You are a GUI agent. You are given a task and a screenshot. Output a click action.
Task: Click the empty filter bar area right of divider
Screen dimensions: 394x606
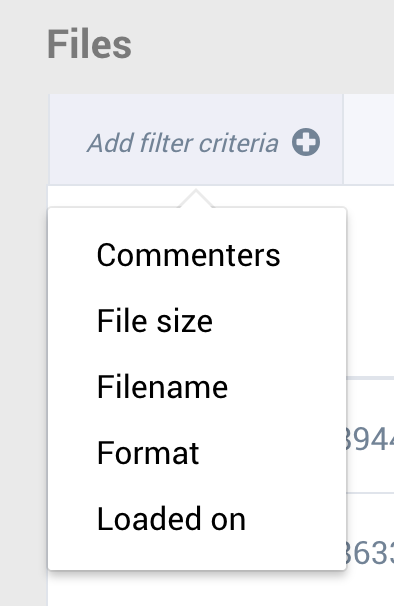coord(369,139)
